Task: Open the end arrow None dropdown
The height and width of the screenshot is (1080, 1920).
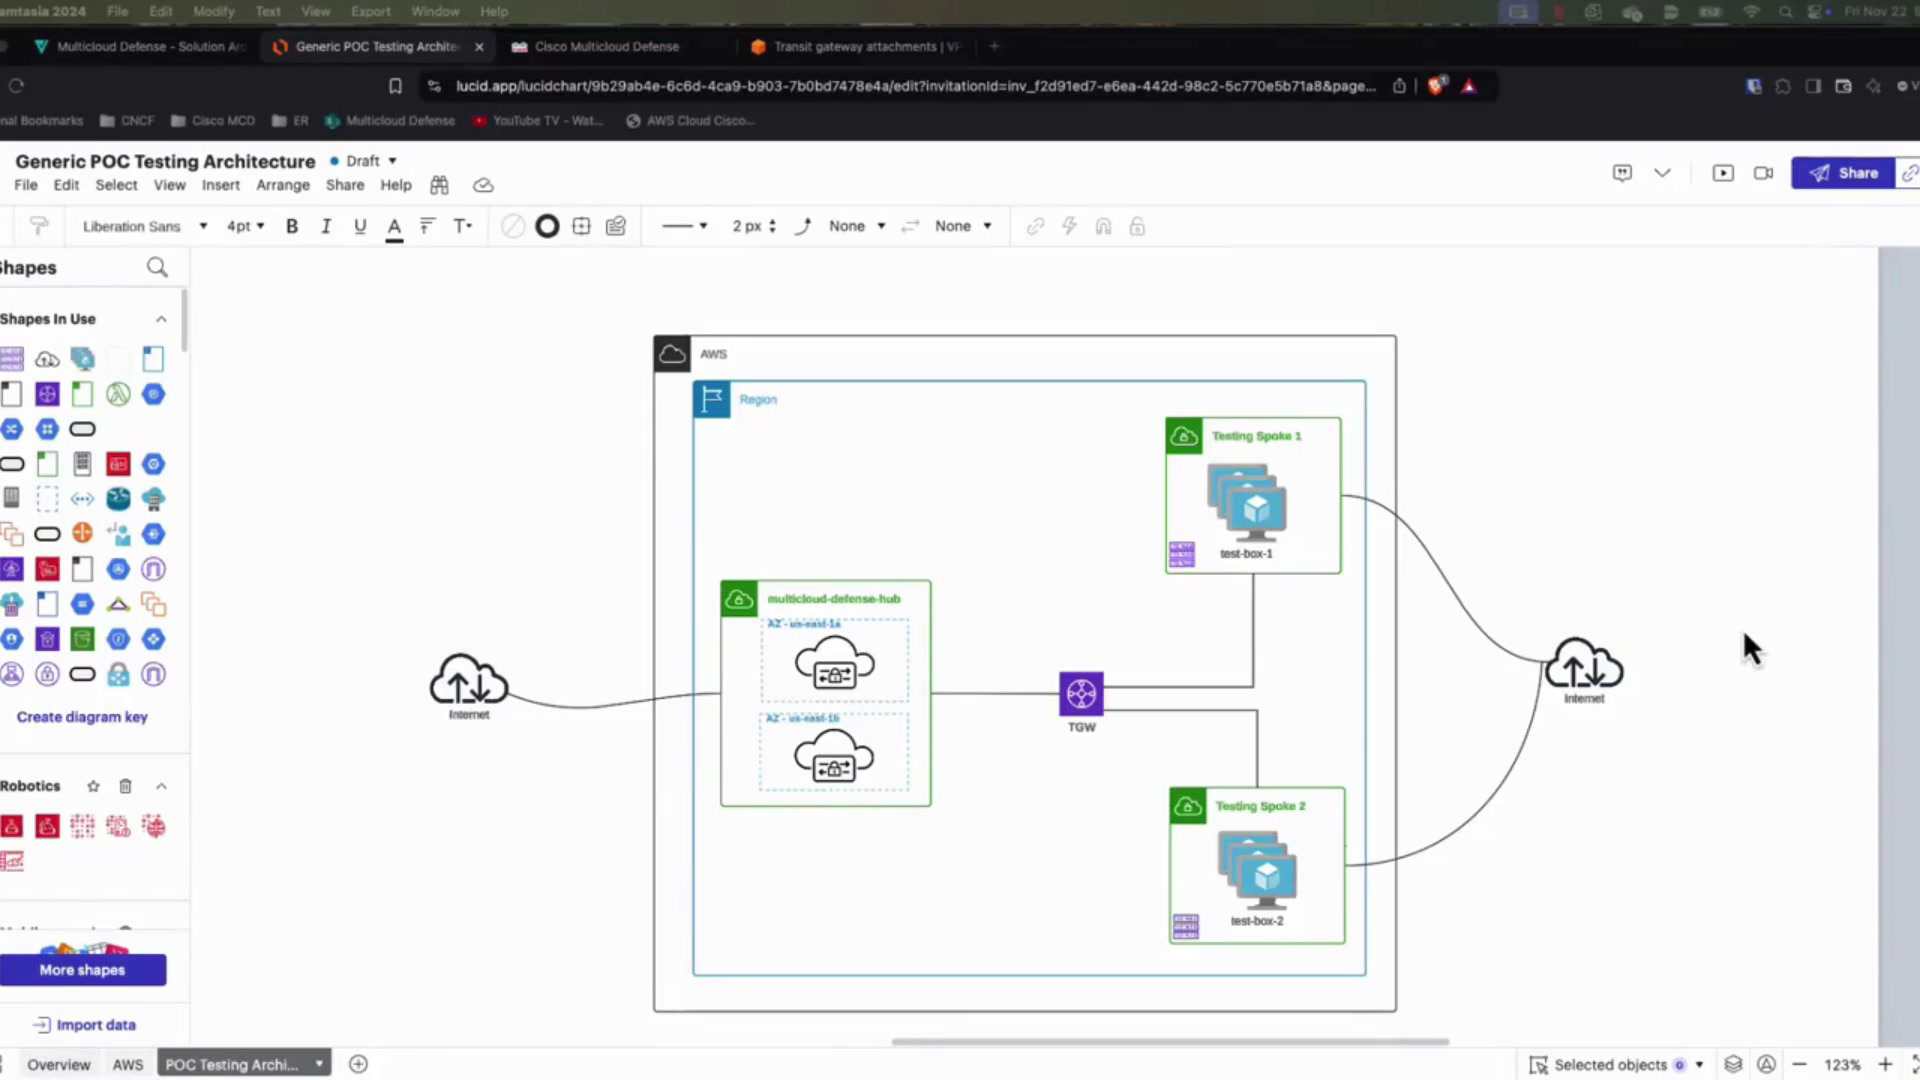Action: (963, 226)
